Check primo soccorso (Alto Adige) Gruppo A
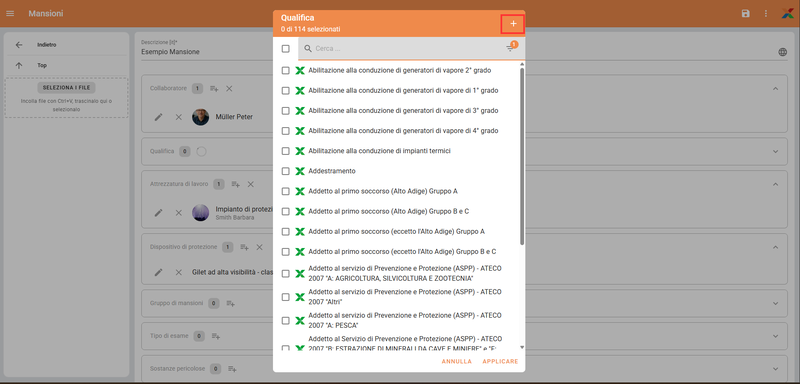This screenshot has width=800, height=384. 286,191
